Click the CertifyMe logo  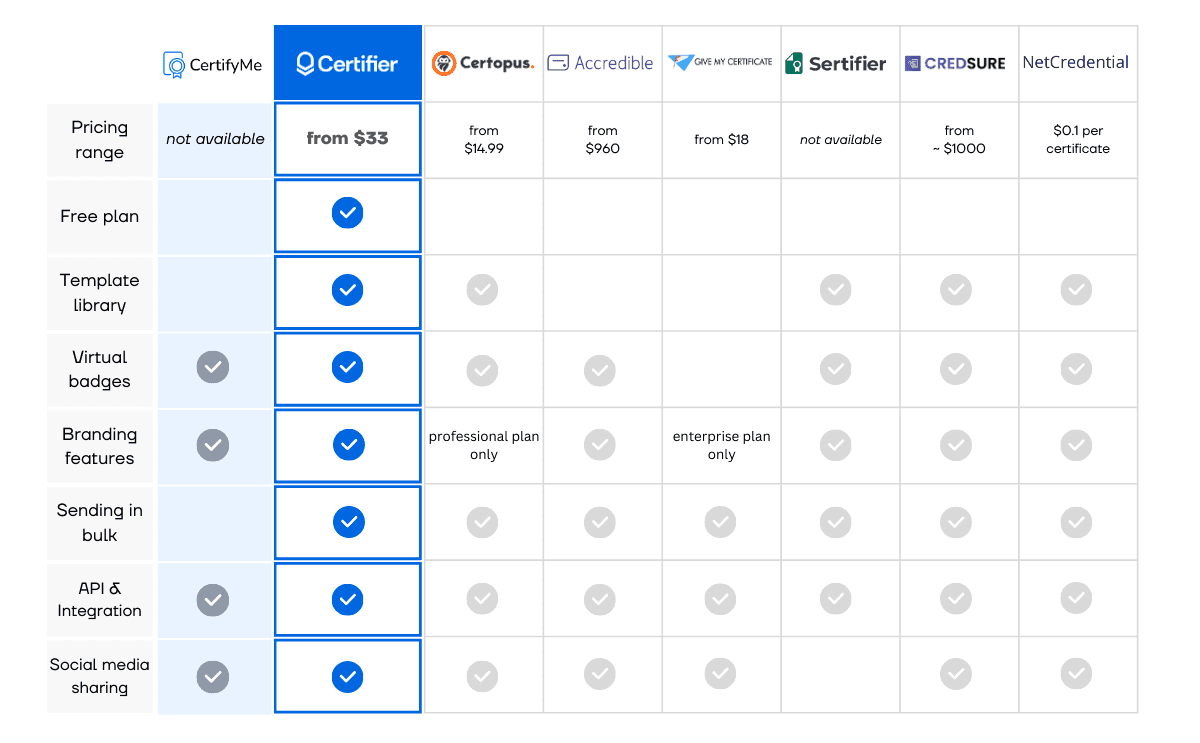tap(213, 65)
